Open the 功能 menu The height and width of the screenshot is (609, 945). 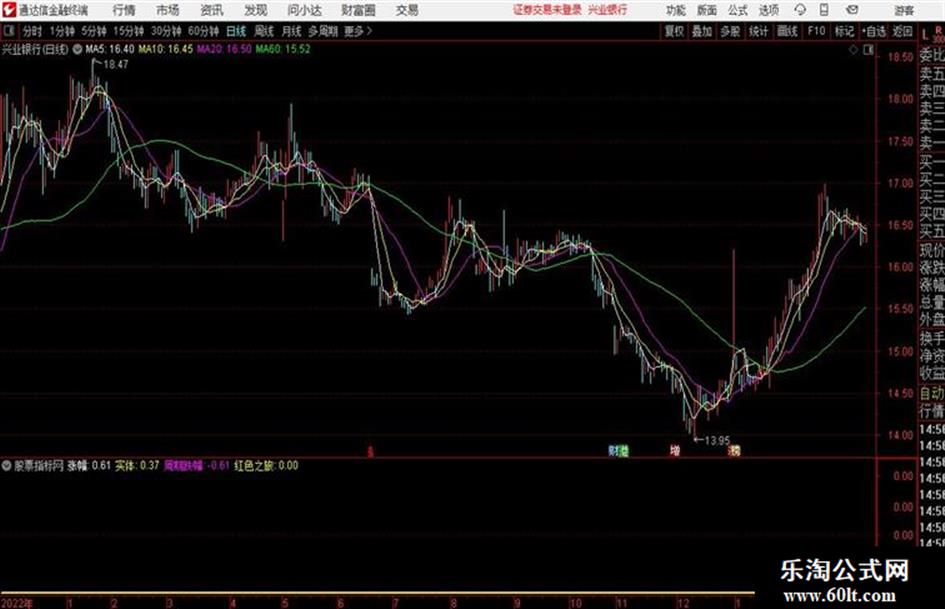(676, 10)
